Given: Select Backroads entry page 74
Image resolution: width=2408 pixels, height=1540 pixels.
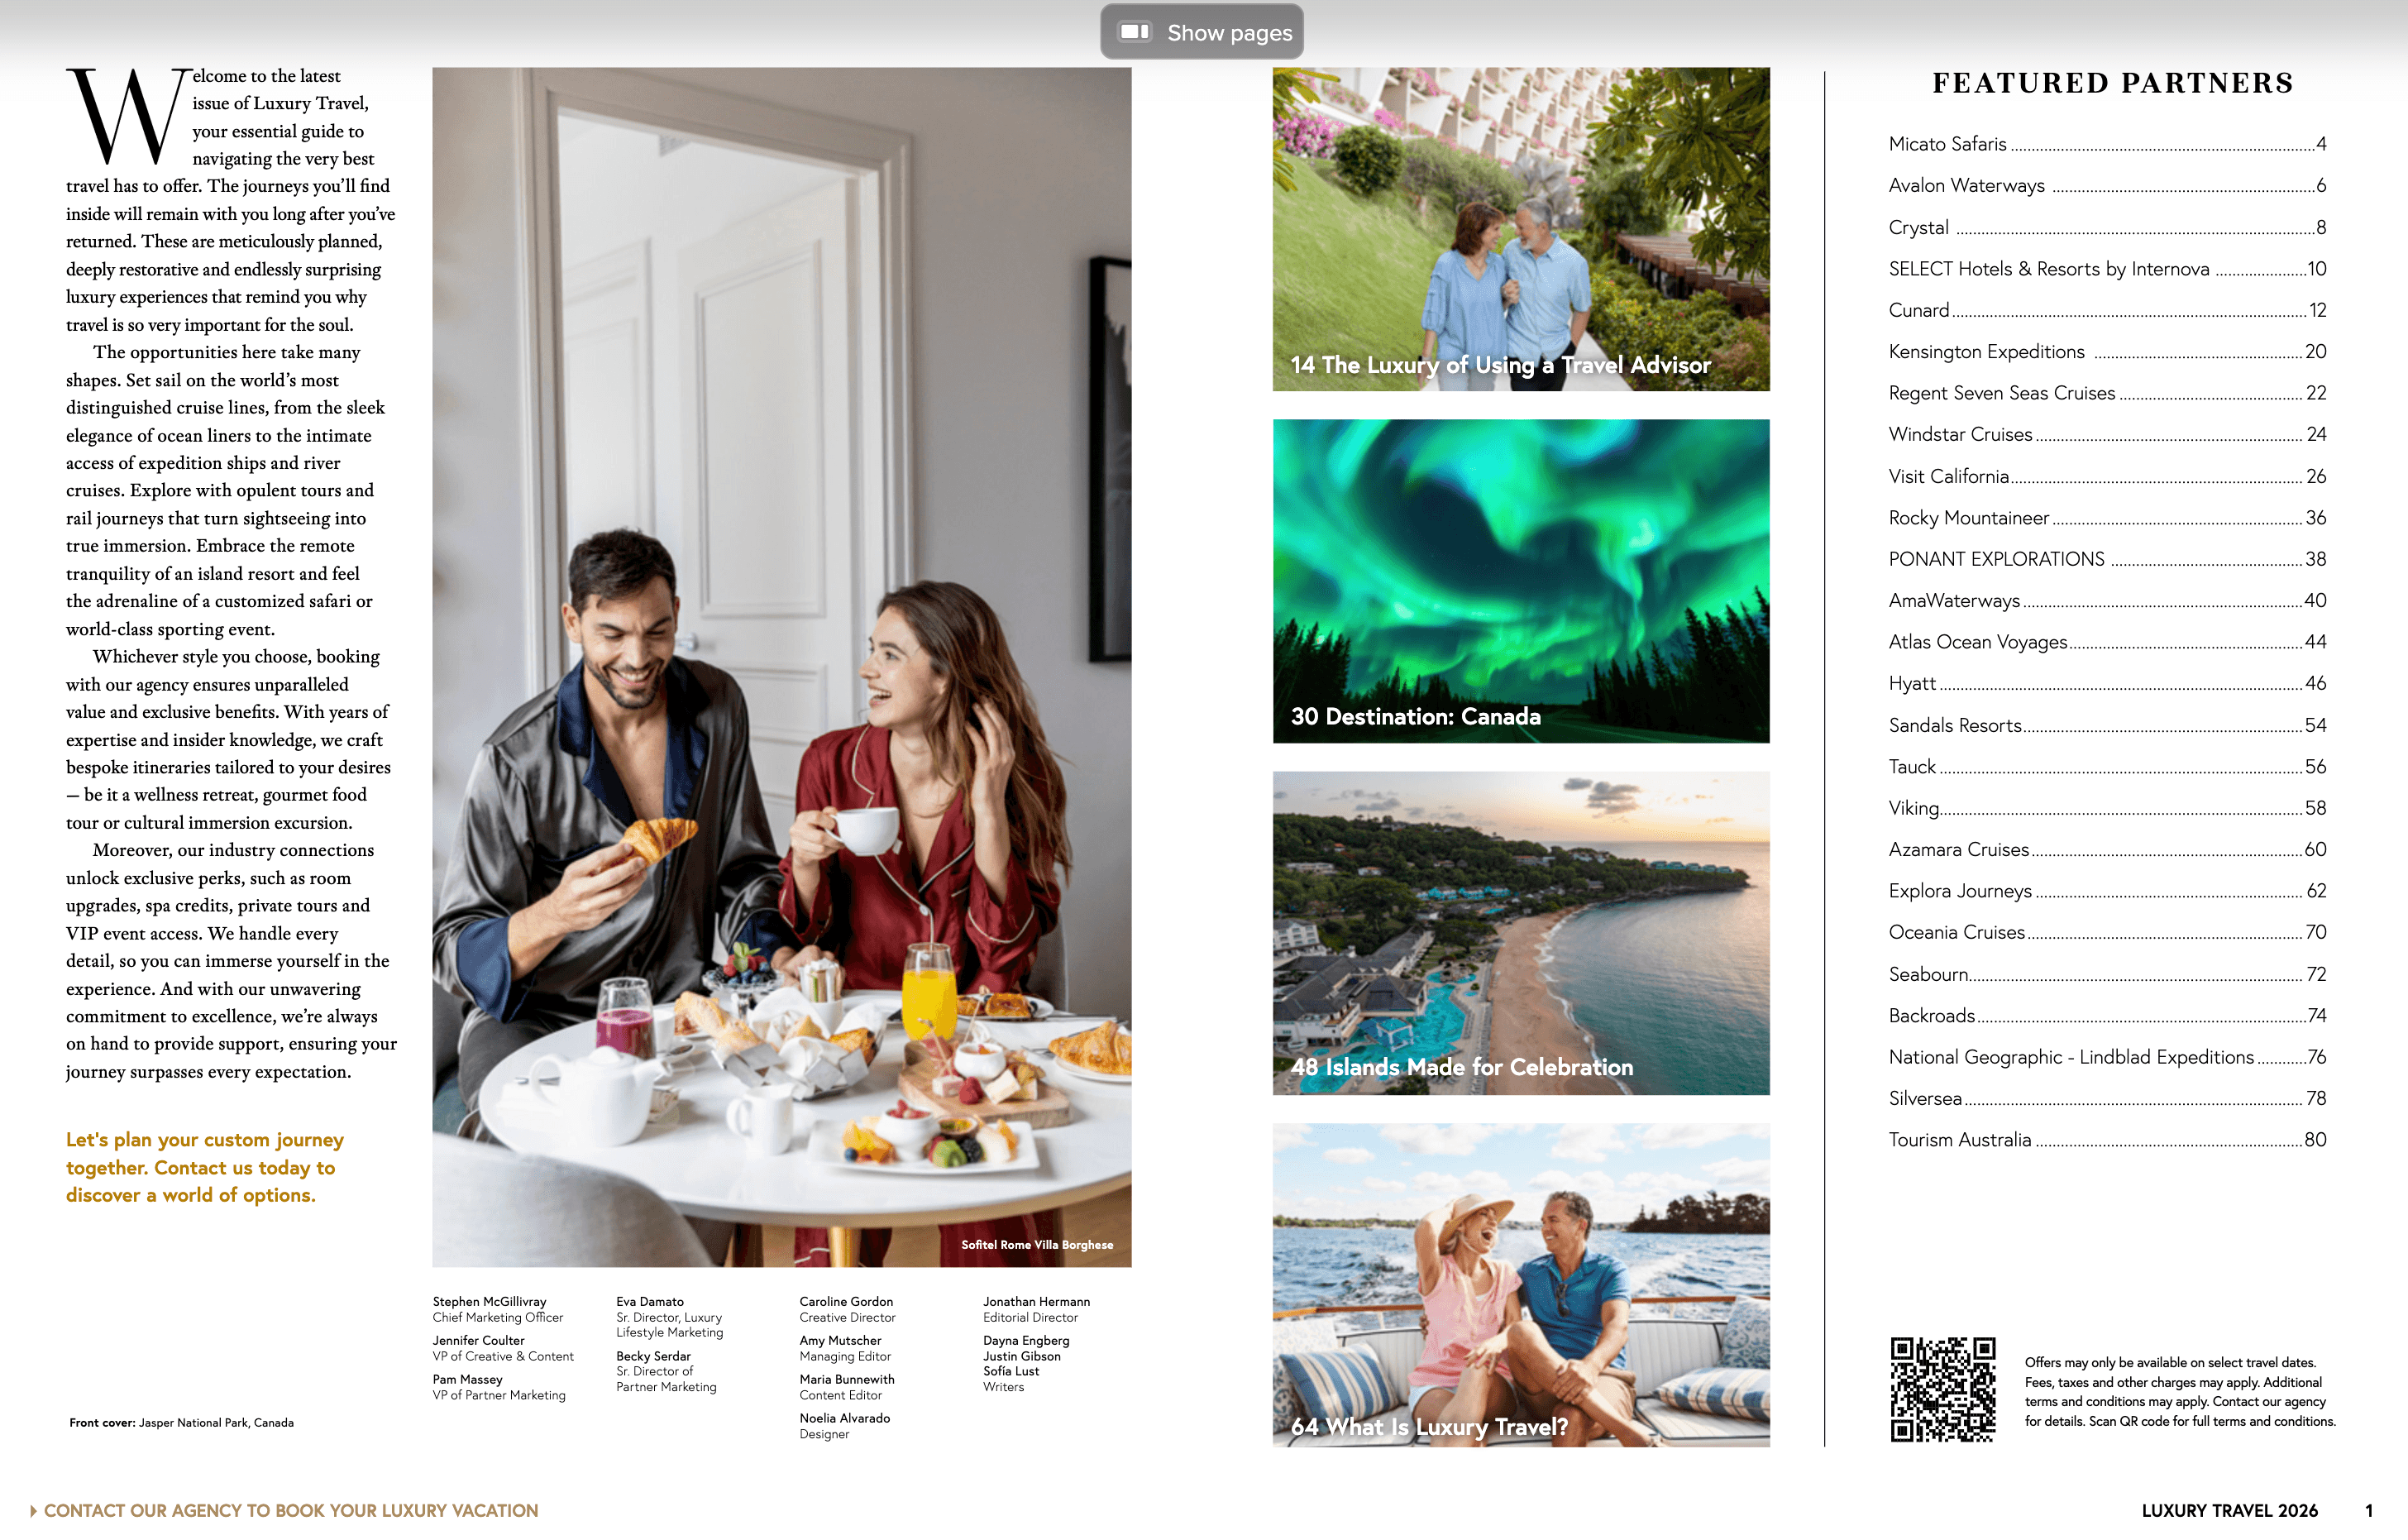Looking at the screenshot, I should (2107, 1016).
